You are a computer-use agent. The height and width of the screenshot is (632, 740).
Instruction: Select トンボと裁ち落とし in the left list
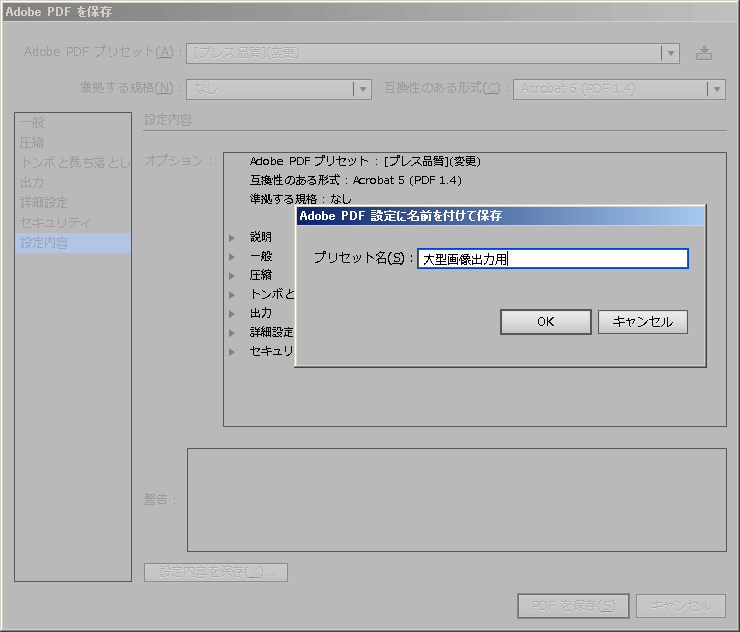(74, 163)
